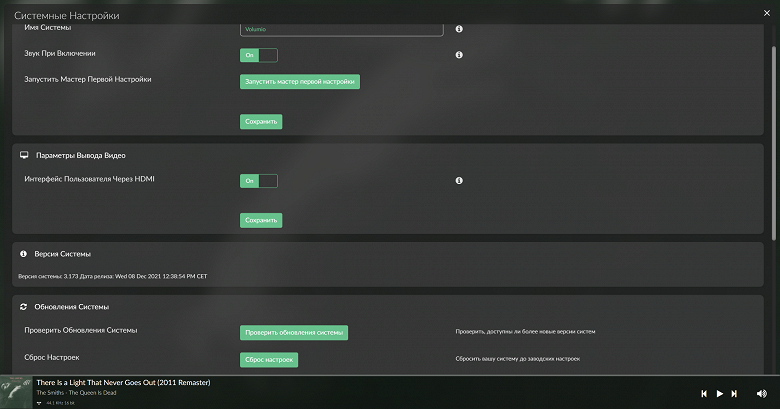Click the song title There Is a Light

pyautogui.click(x=123, y=383)
